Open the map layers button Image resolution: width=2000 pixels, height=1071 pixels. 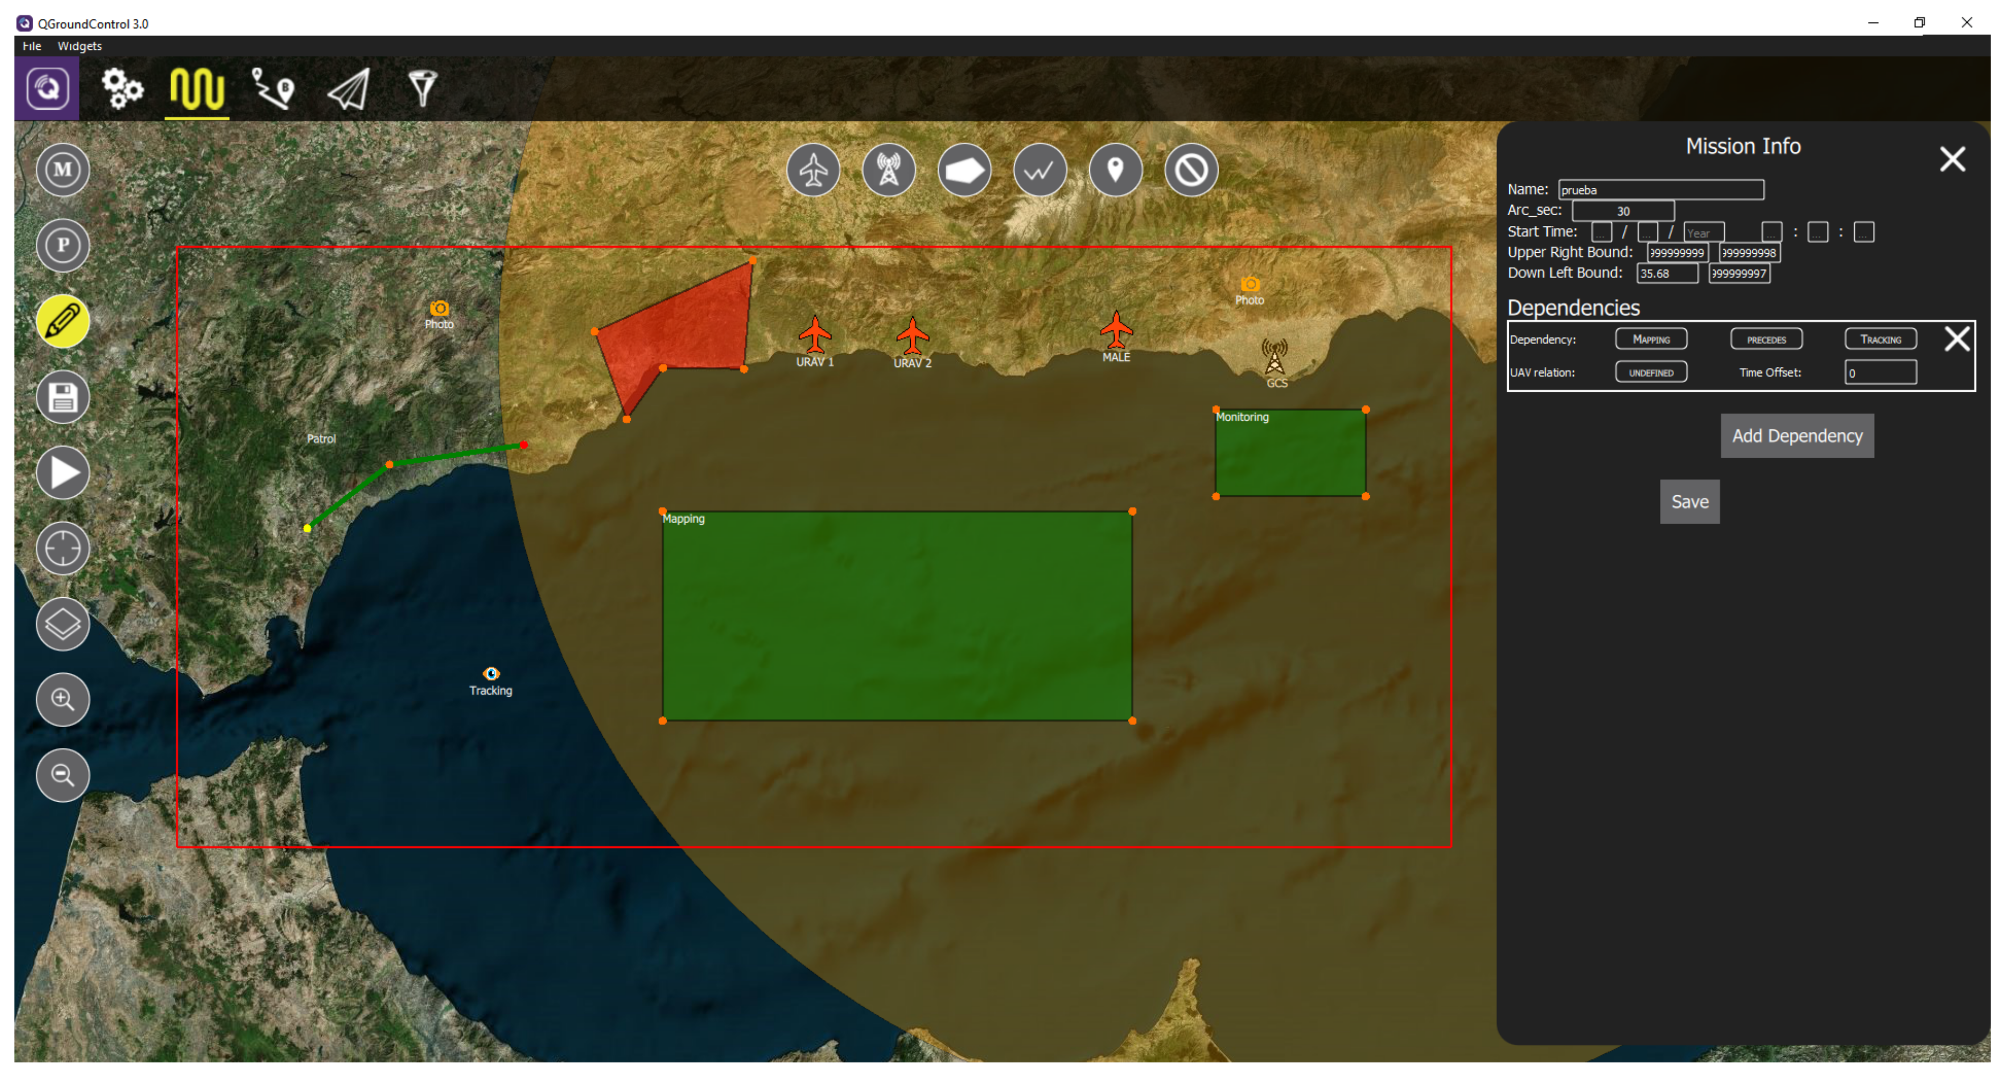pyautogui.click(x=63, y=624)
